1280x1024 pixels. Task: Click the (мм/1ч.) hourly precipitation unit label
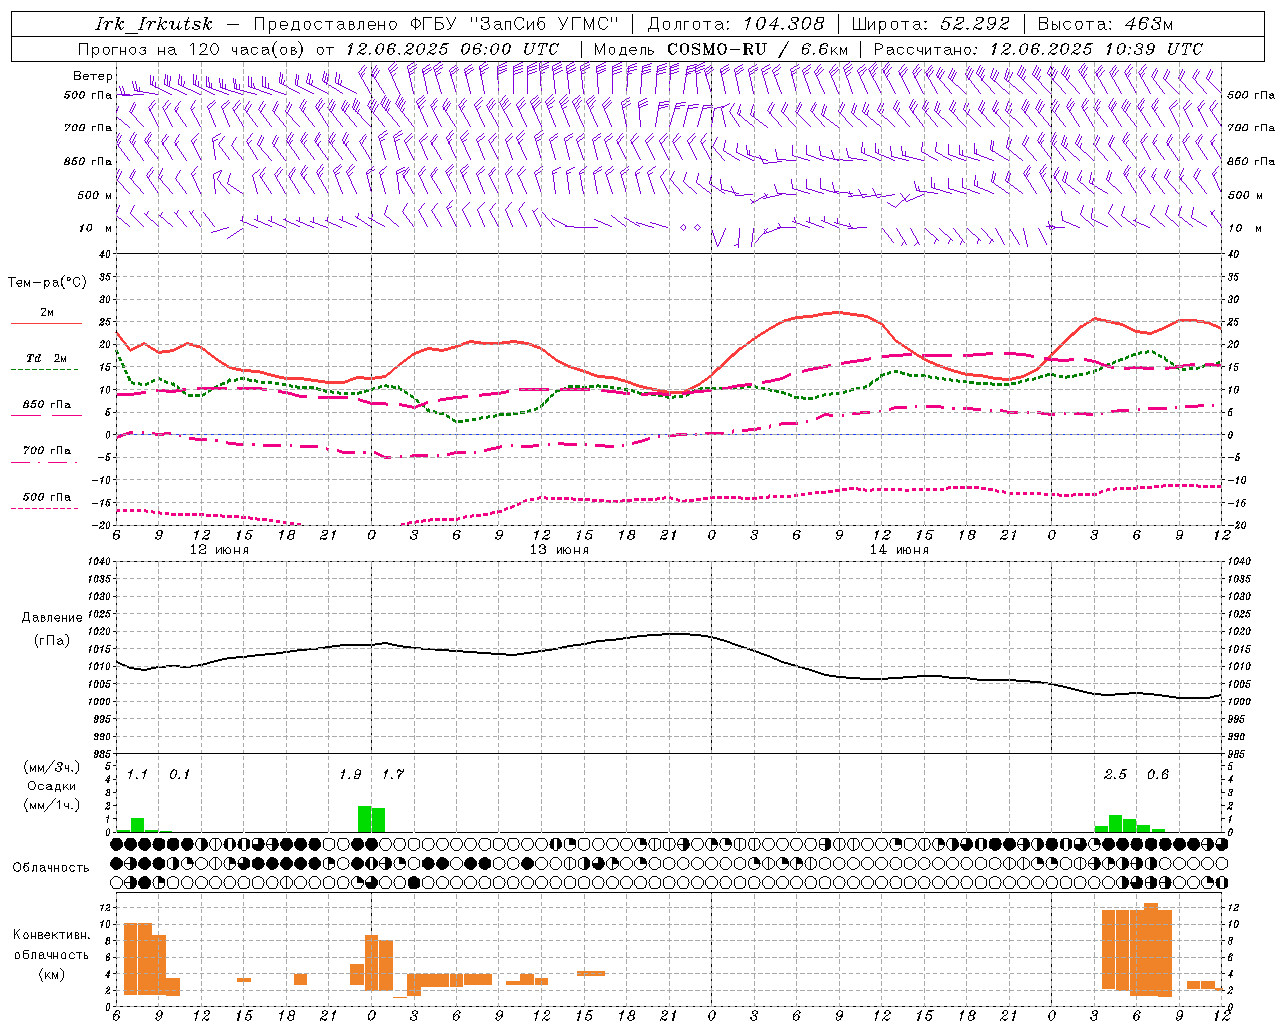[52, 805]
